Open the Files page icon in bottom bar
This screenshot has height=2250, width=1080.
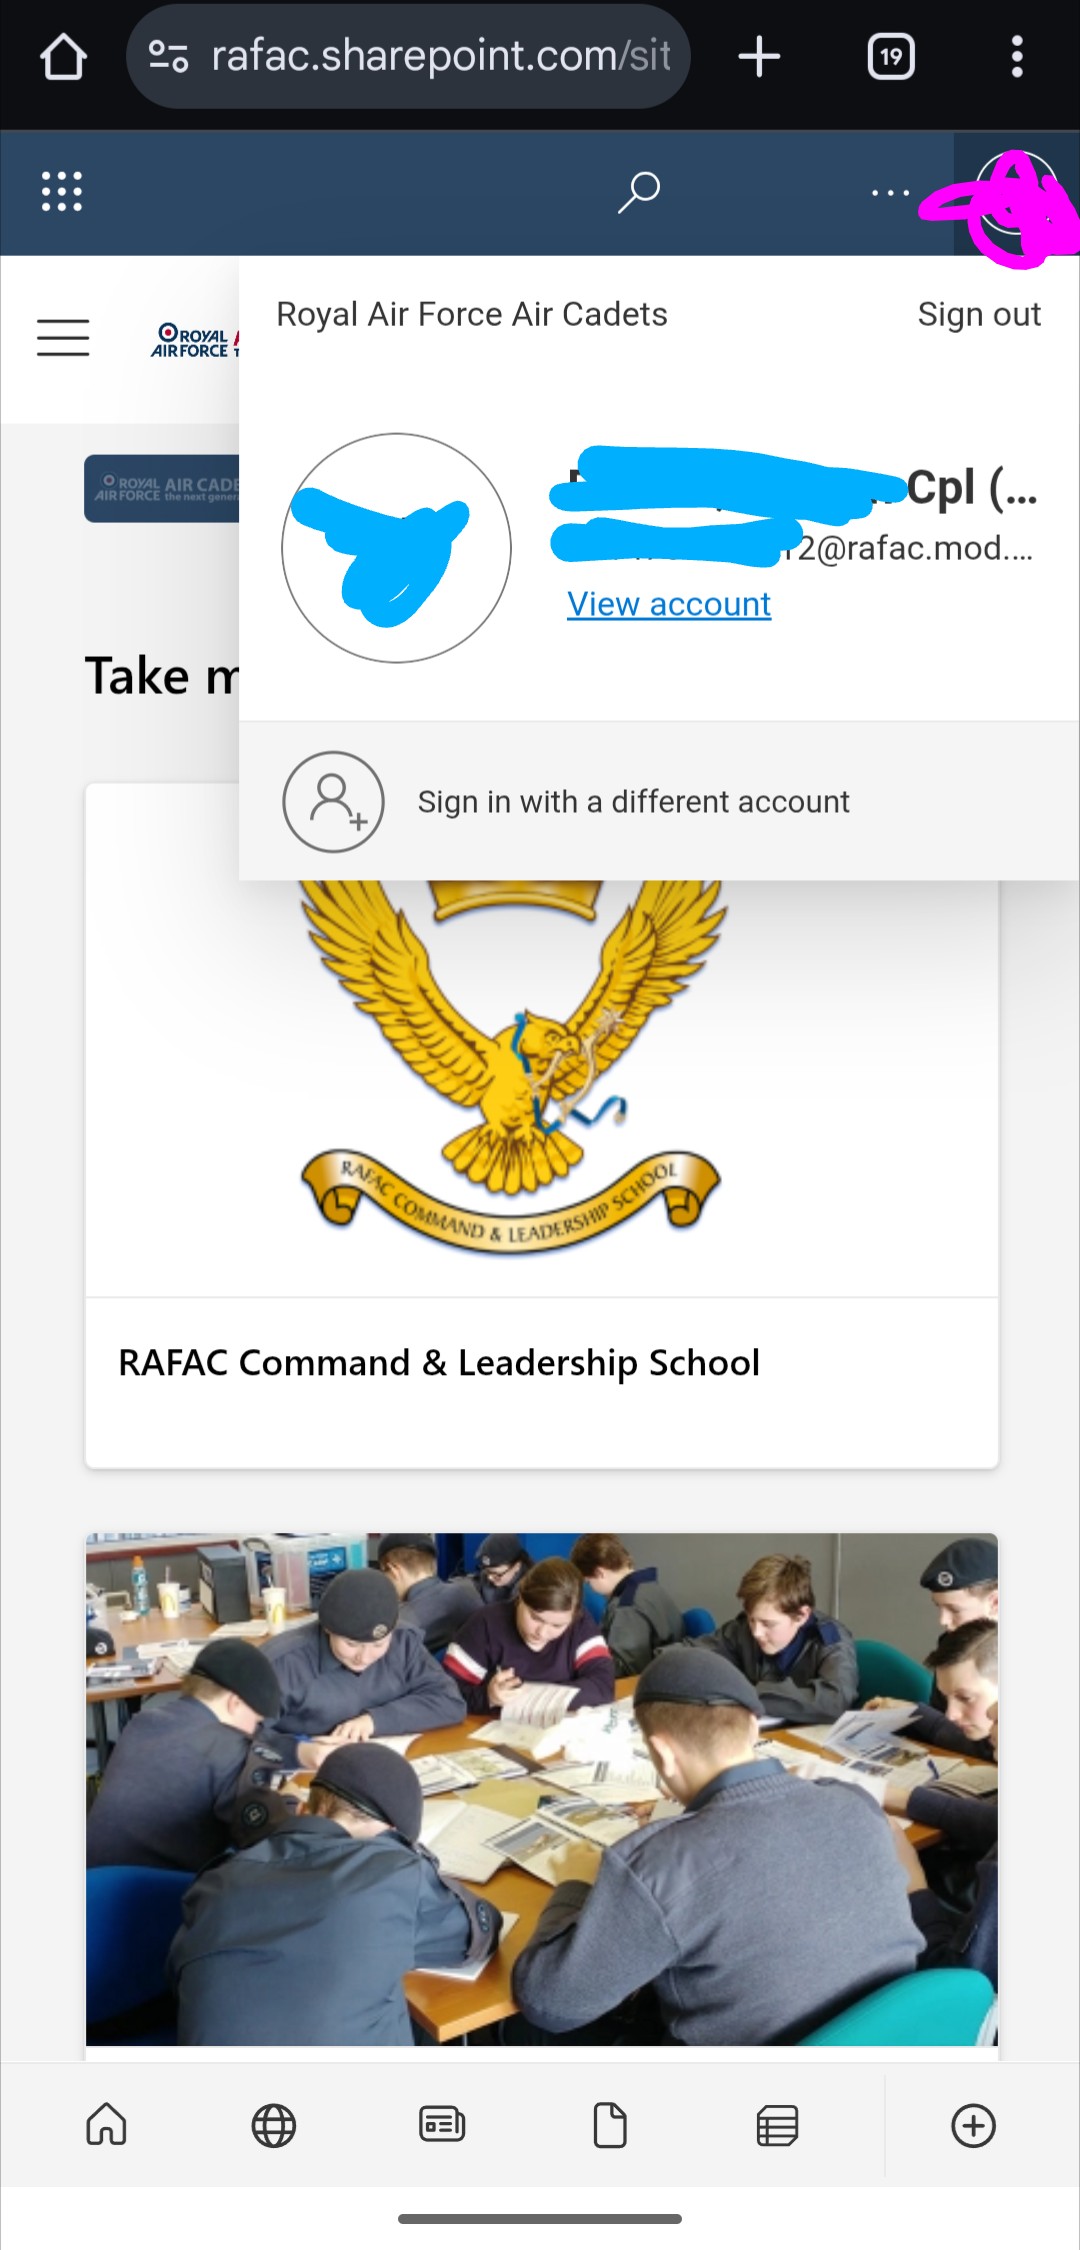610,2125
